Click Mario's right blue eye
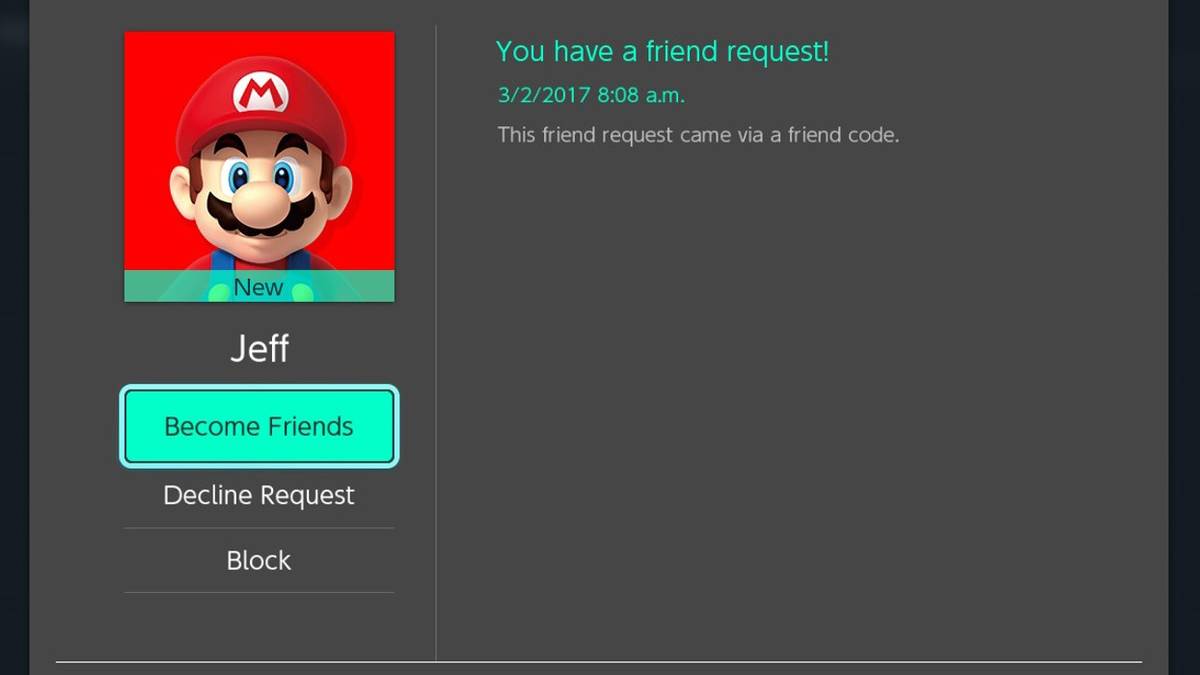1200x675 pixels. tap(286, 178)
